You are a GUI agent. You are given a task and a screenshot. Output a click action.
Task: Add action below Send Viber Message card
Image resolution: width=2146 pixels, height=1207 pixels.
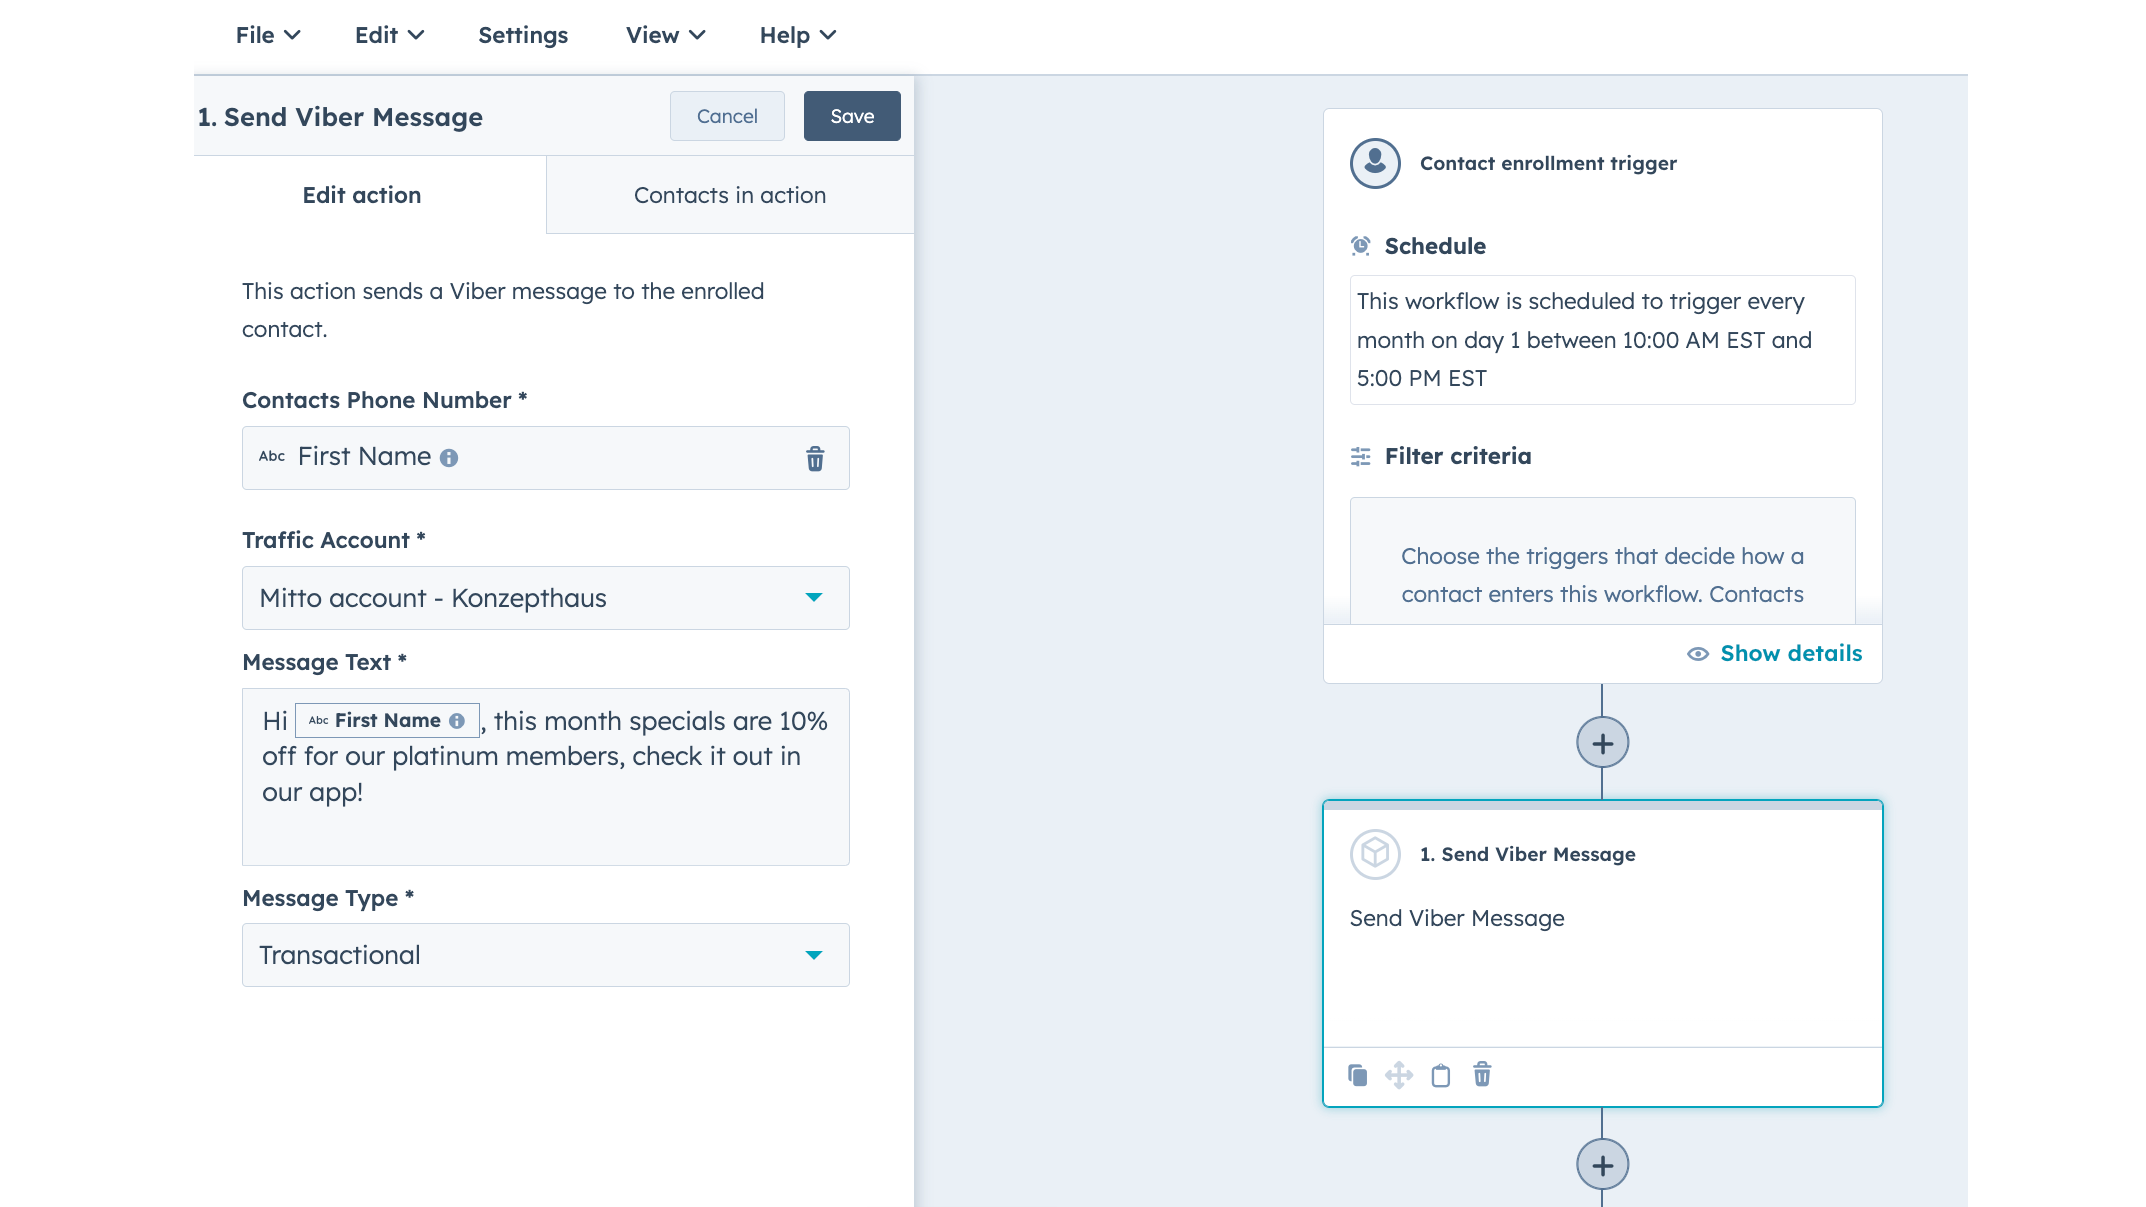(x=1602, y=1165)
